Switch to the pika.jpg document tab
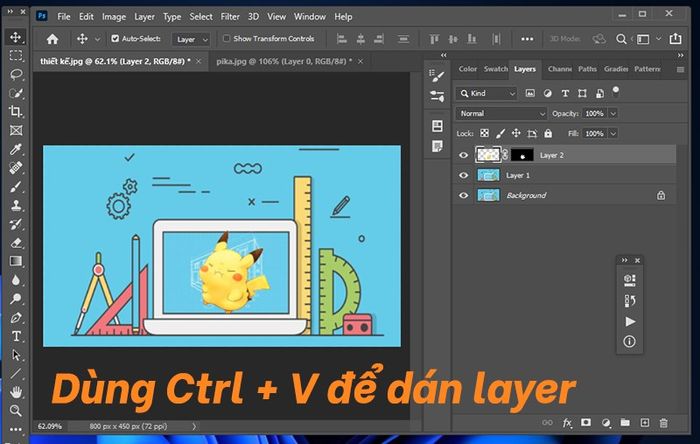Viewport: 700px width, 444px height. point(284,61)
